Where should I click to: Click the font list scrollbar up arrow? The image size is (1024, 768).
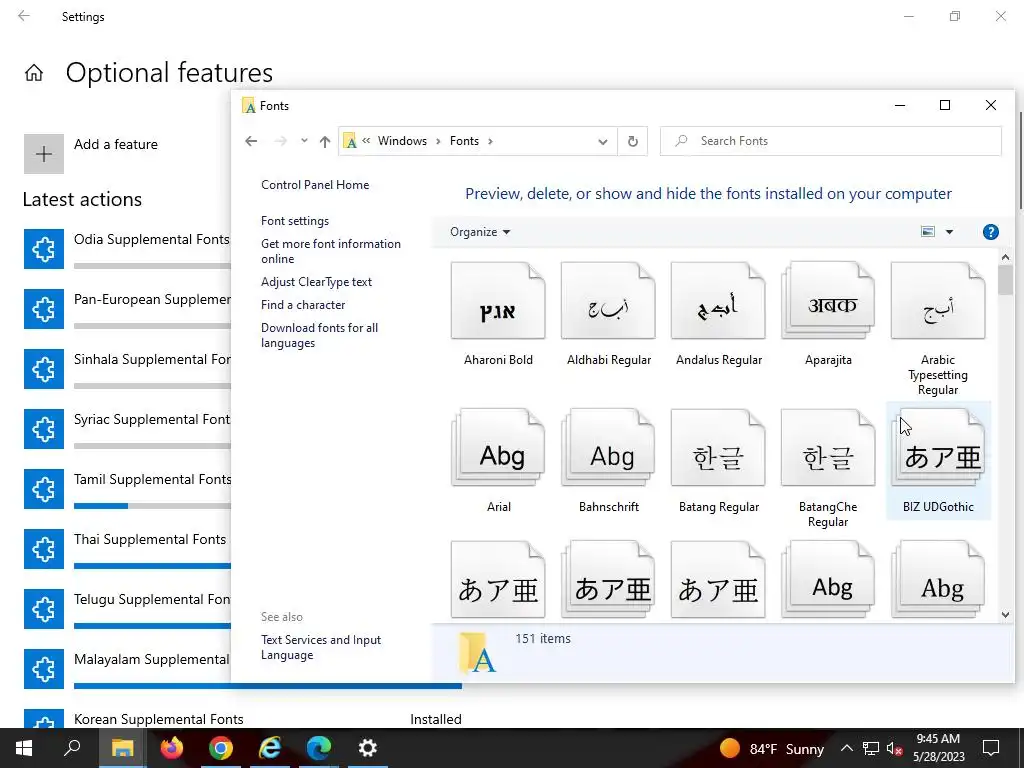tap(1005, 258)
